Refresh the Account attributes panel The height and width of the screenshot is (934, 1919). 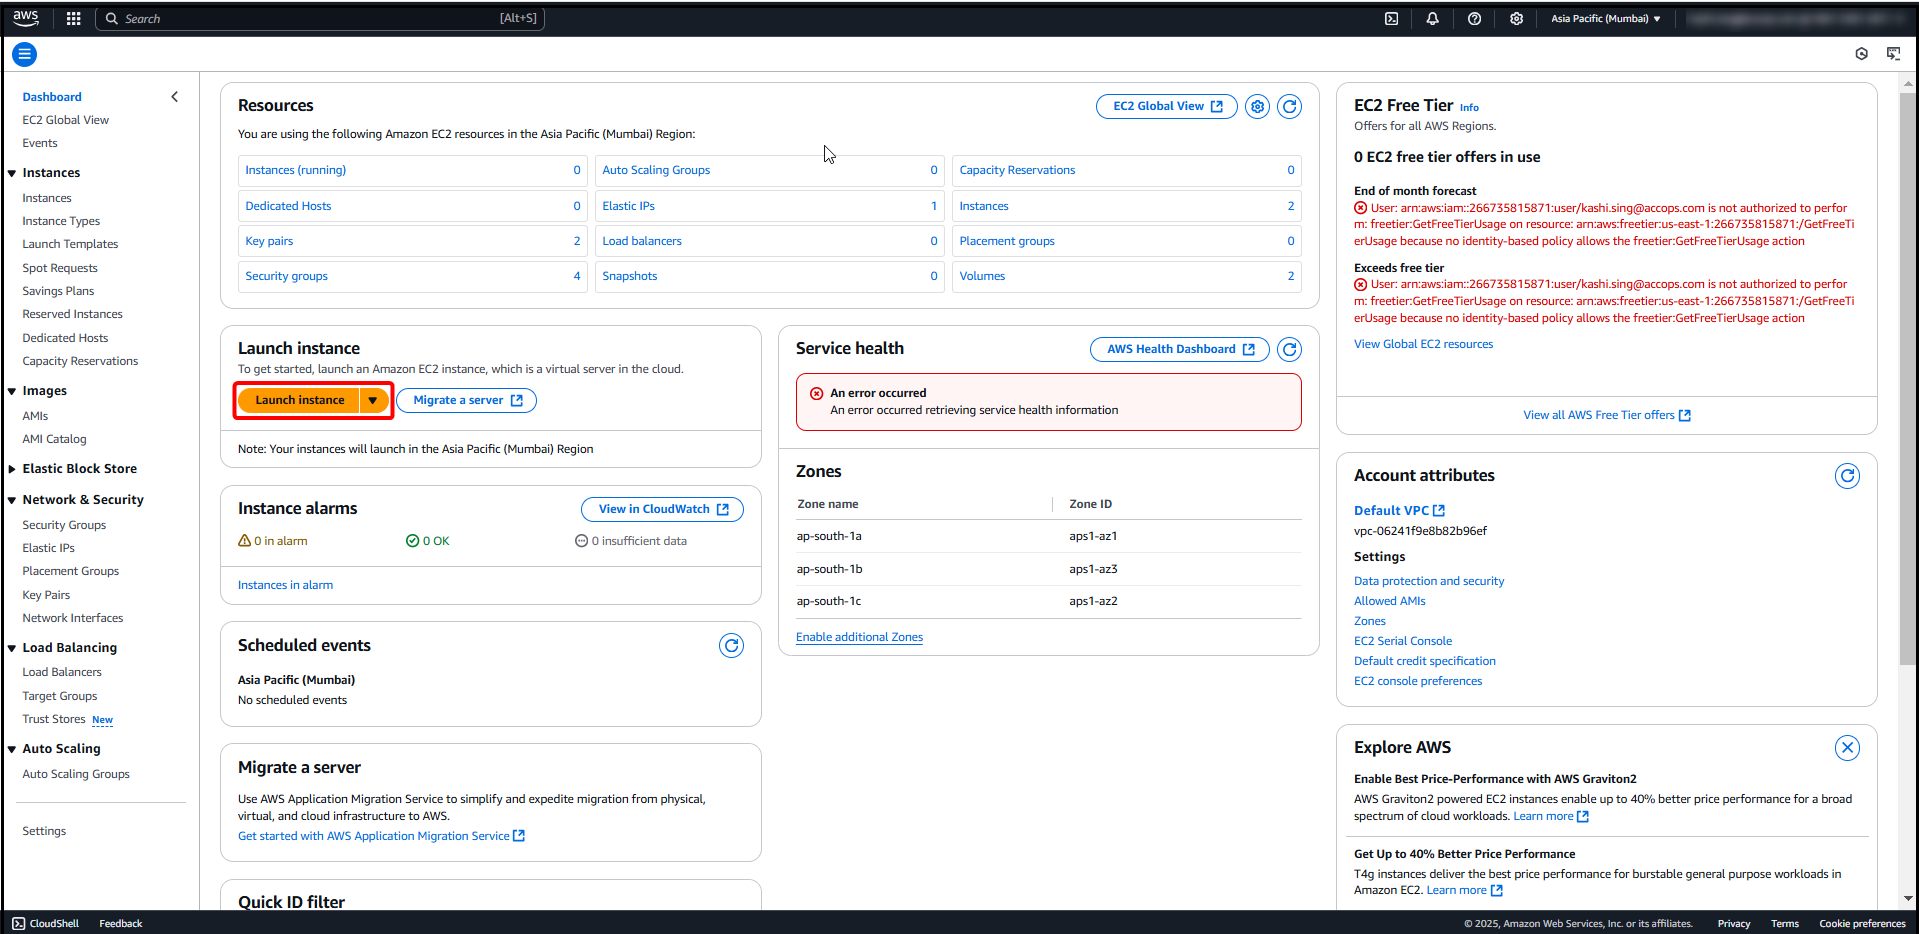[1847, 476]
